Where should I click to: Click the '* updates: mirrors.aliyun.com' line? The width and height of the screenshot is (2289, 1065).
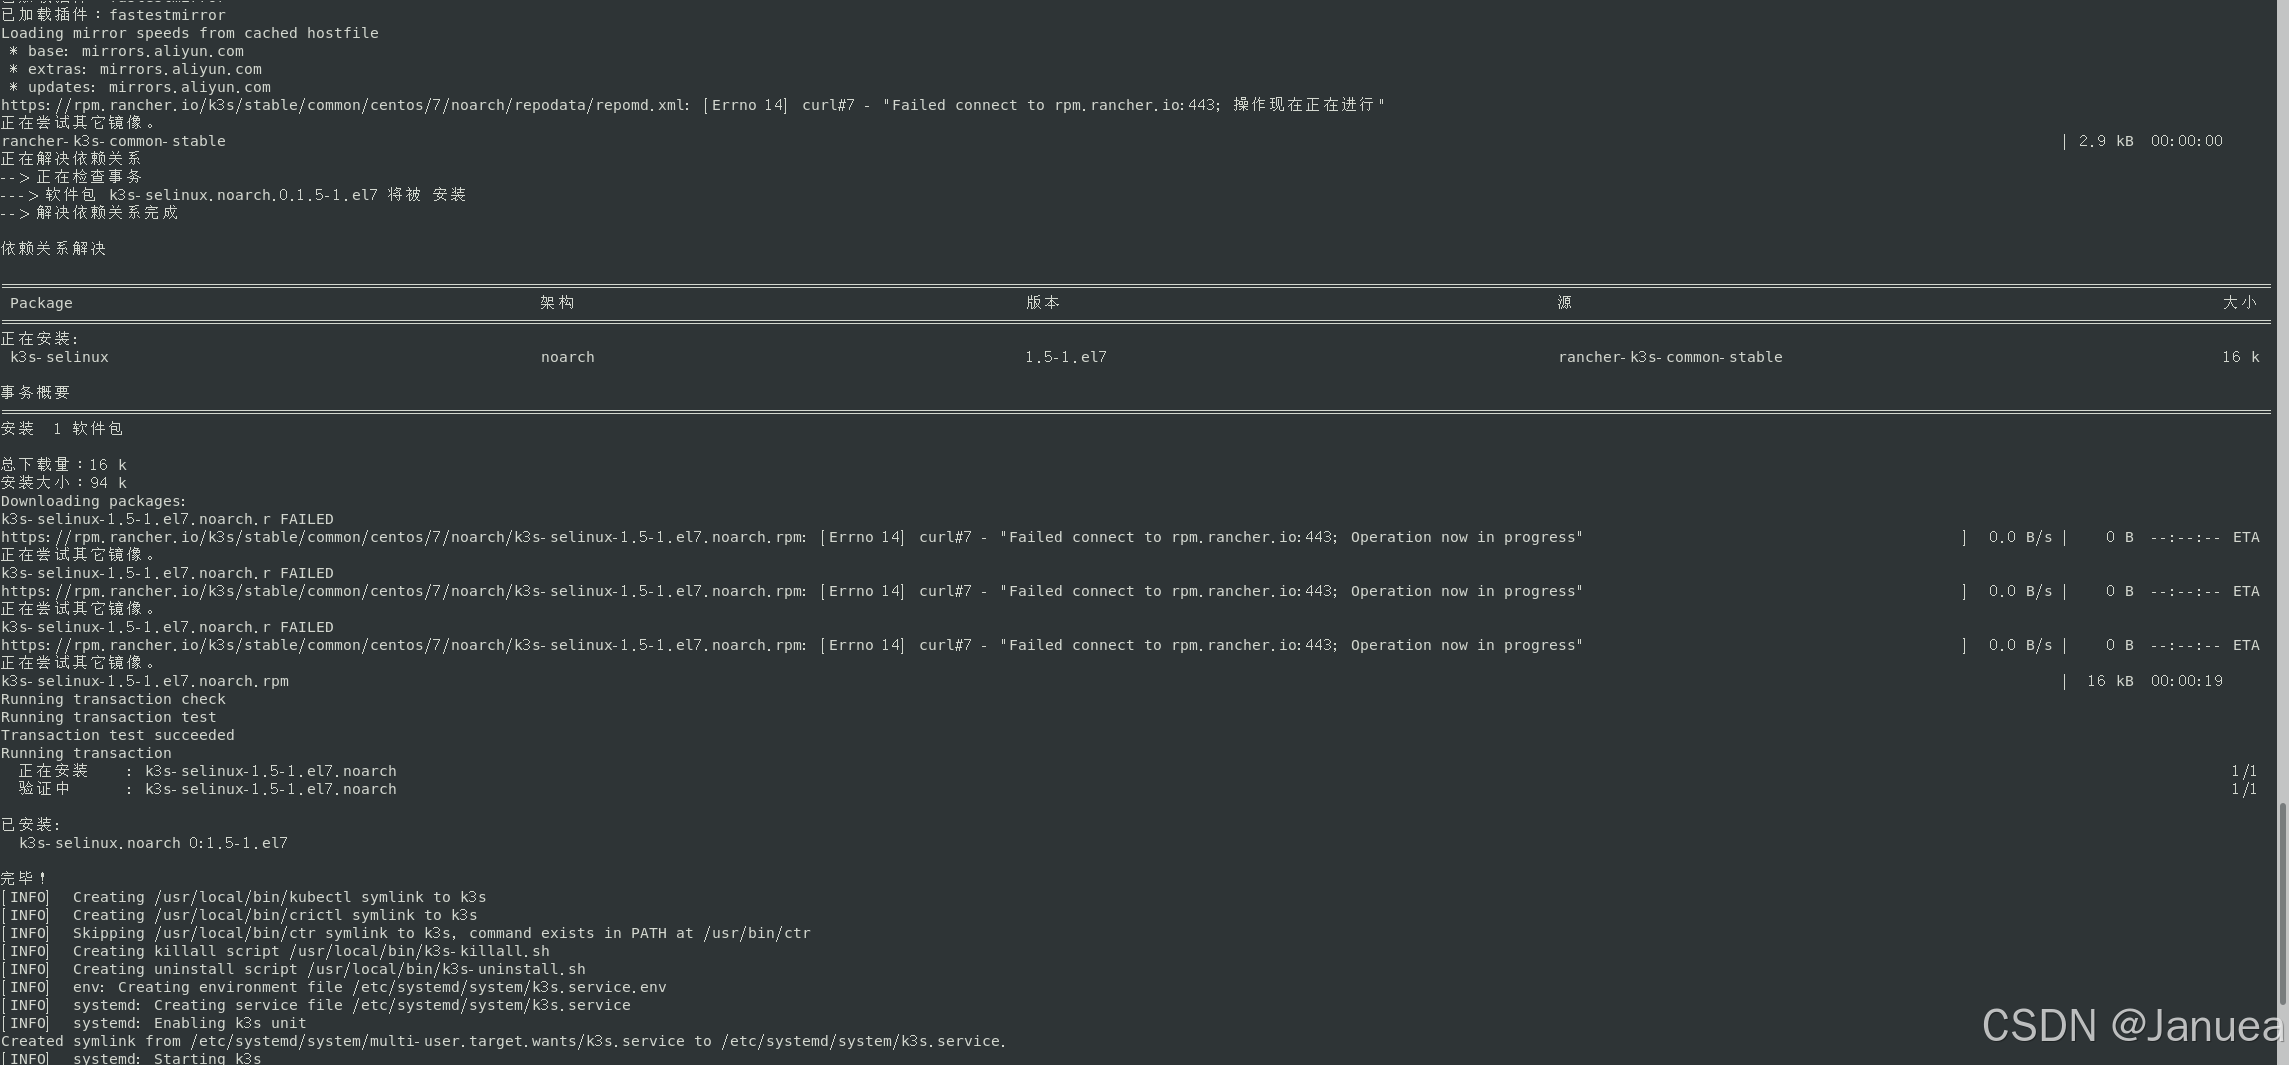pos(139,87)
